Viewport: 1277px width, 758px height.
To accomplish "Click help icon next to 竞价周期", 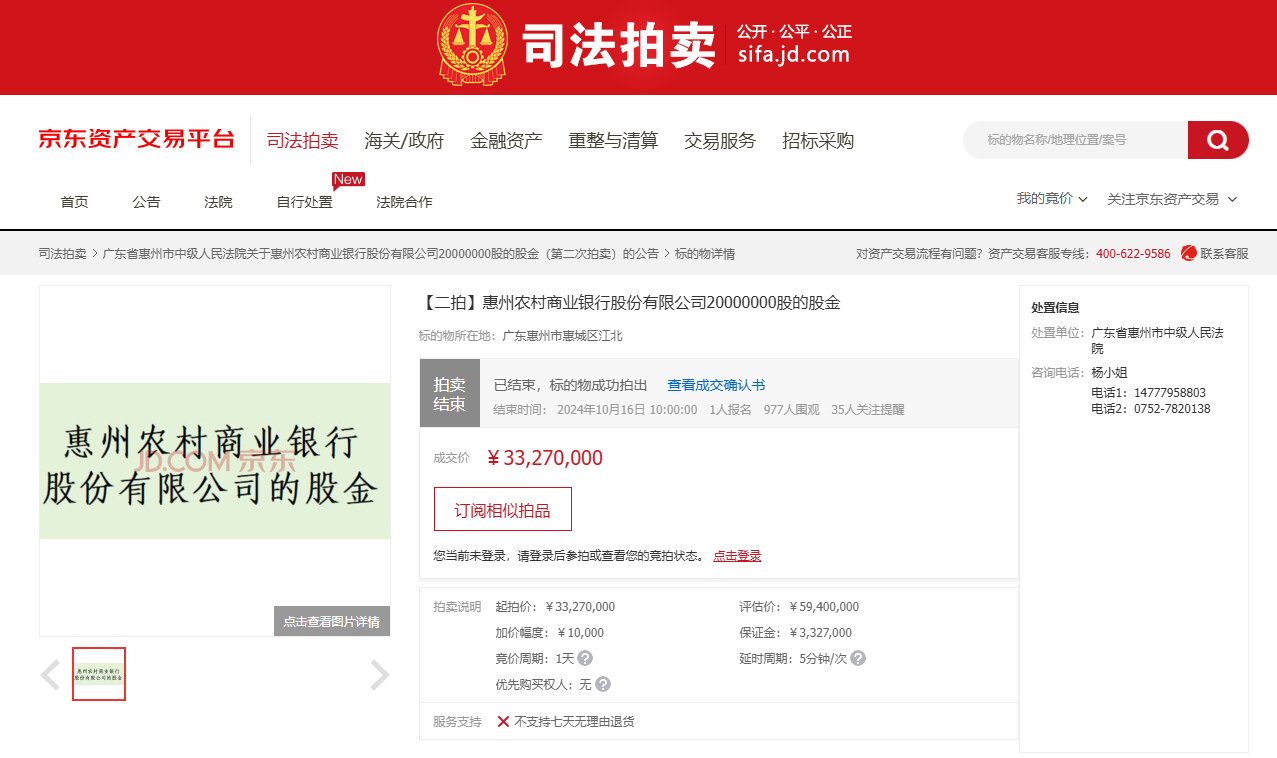I will (x=585, y=658).
